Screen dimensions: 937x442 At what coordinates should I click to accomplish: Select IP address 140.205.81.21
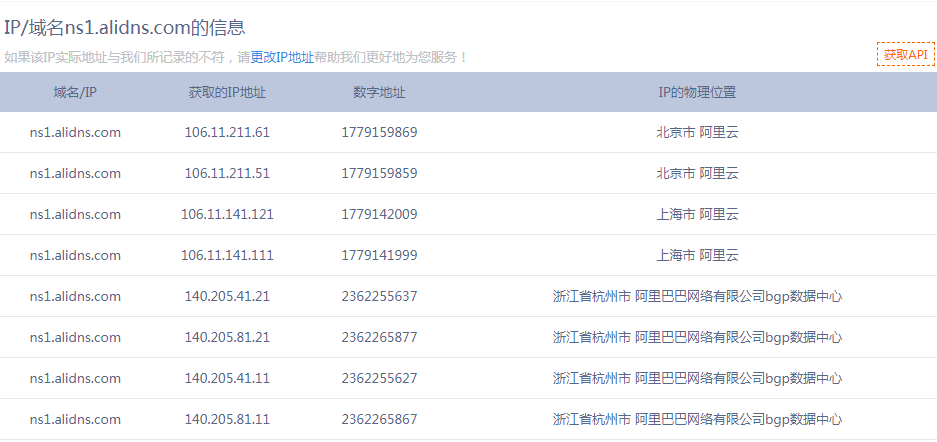pos(227,337)
